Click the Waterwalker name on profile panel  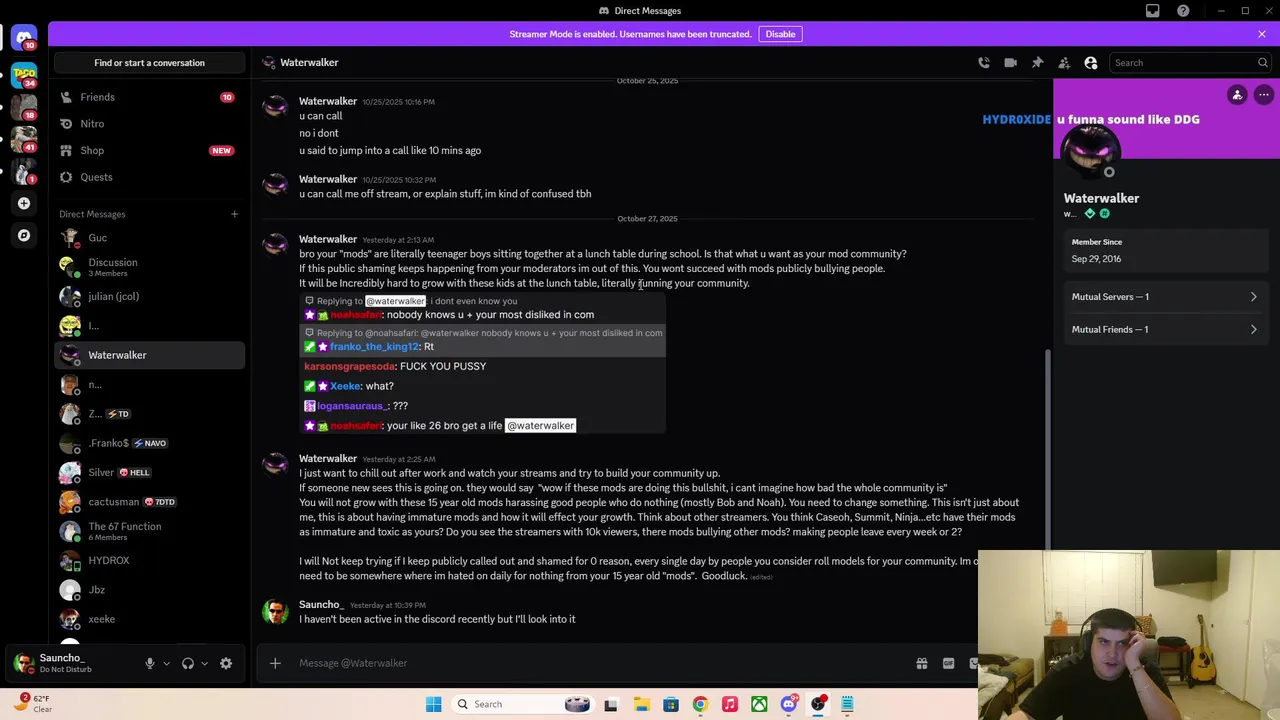[x=1101, y=198]
